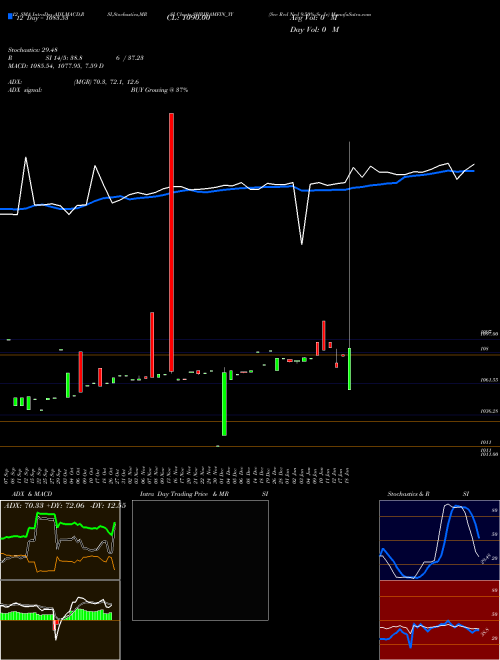The height and width of the screenshot is (660, 500).
Task: Click the ADX line chart thumbnail
Action: coord(60,540)
